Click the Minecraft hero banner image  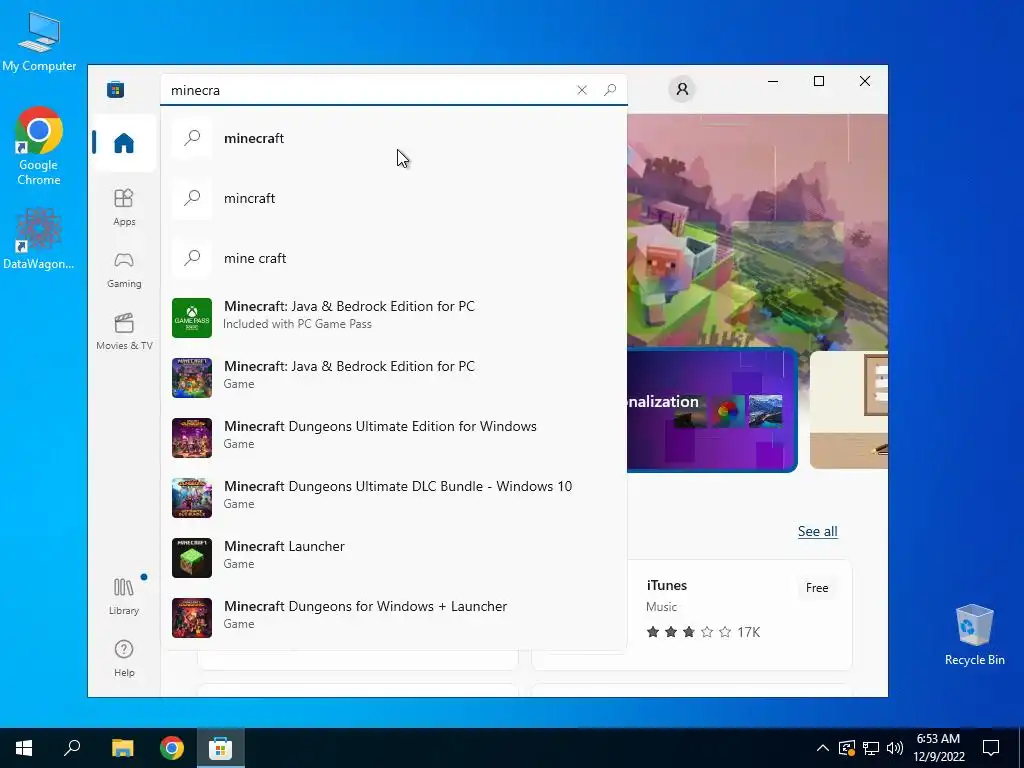tap(758, 232)
